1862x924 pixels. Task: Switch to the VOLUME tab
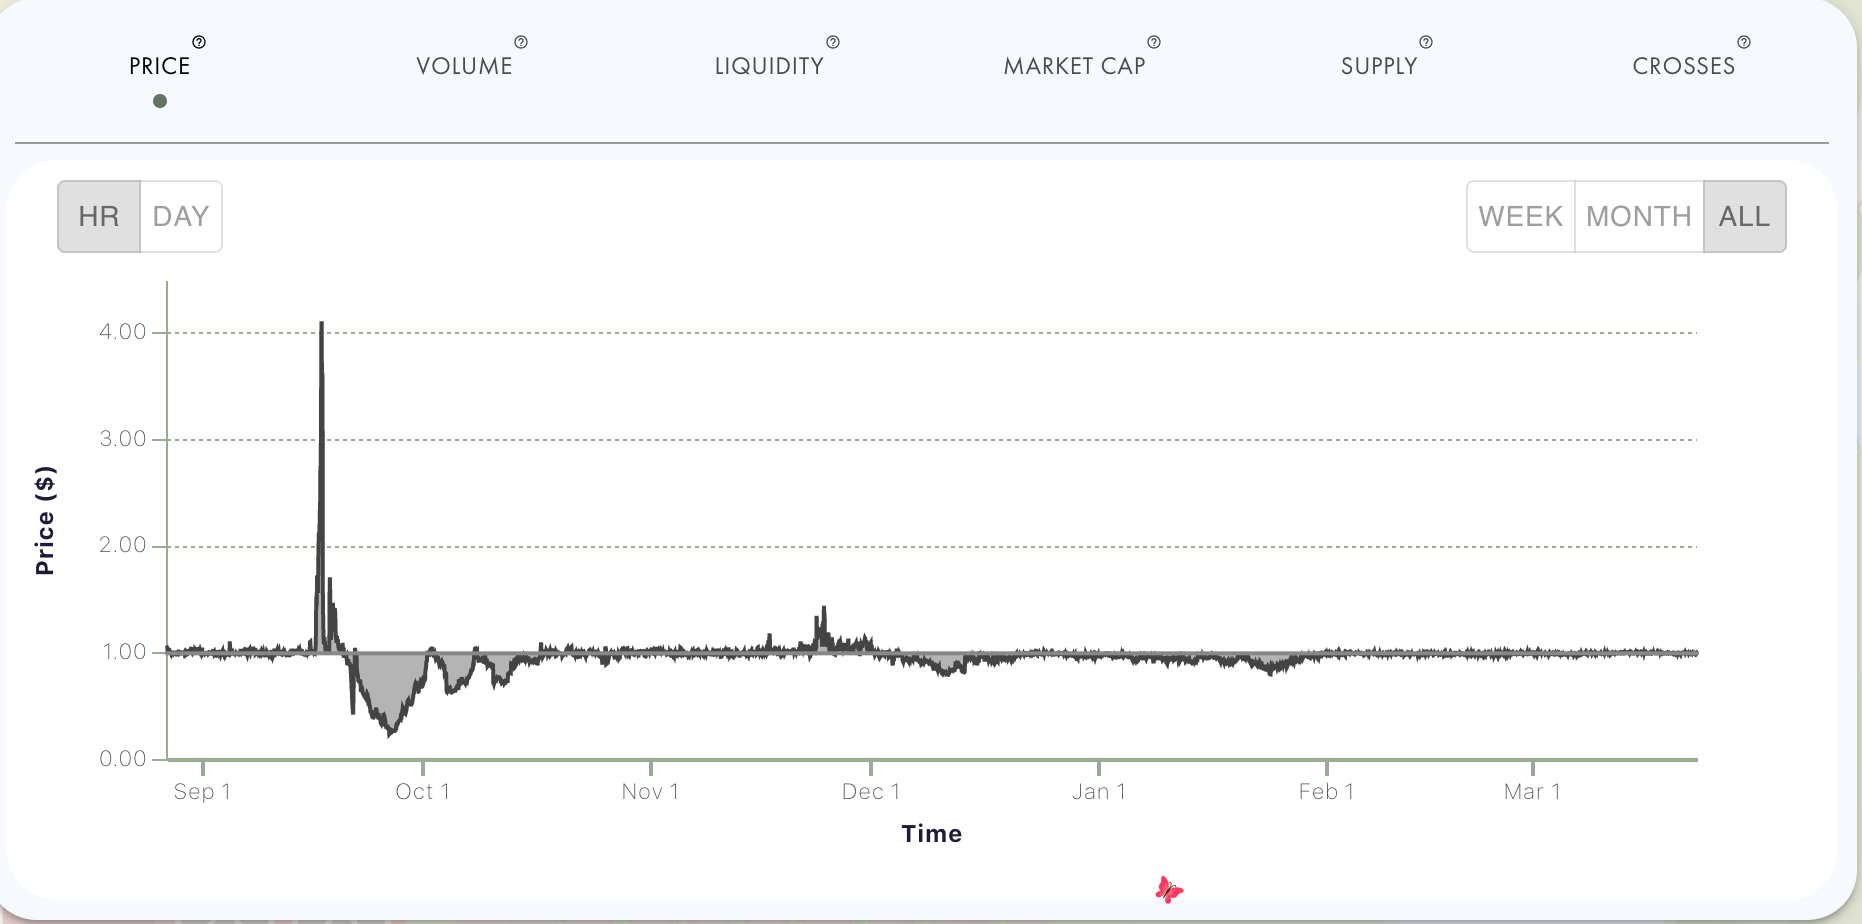click(465, 66)
